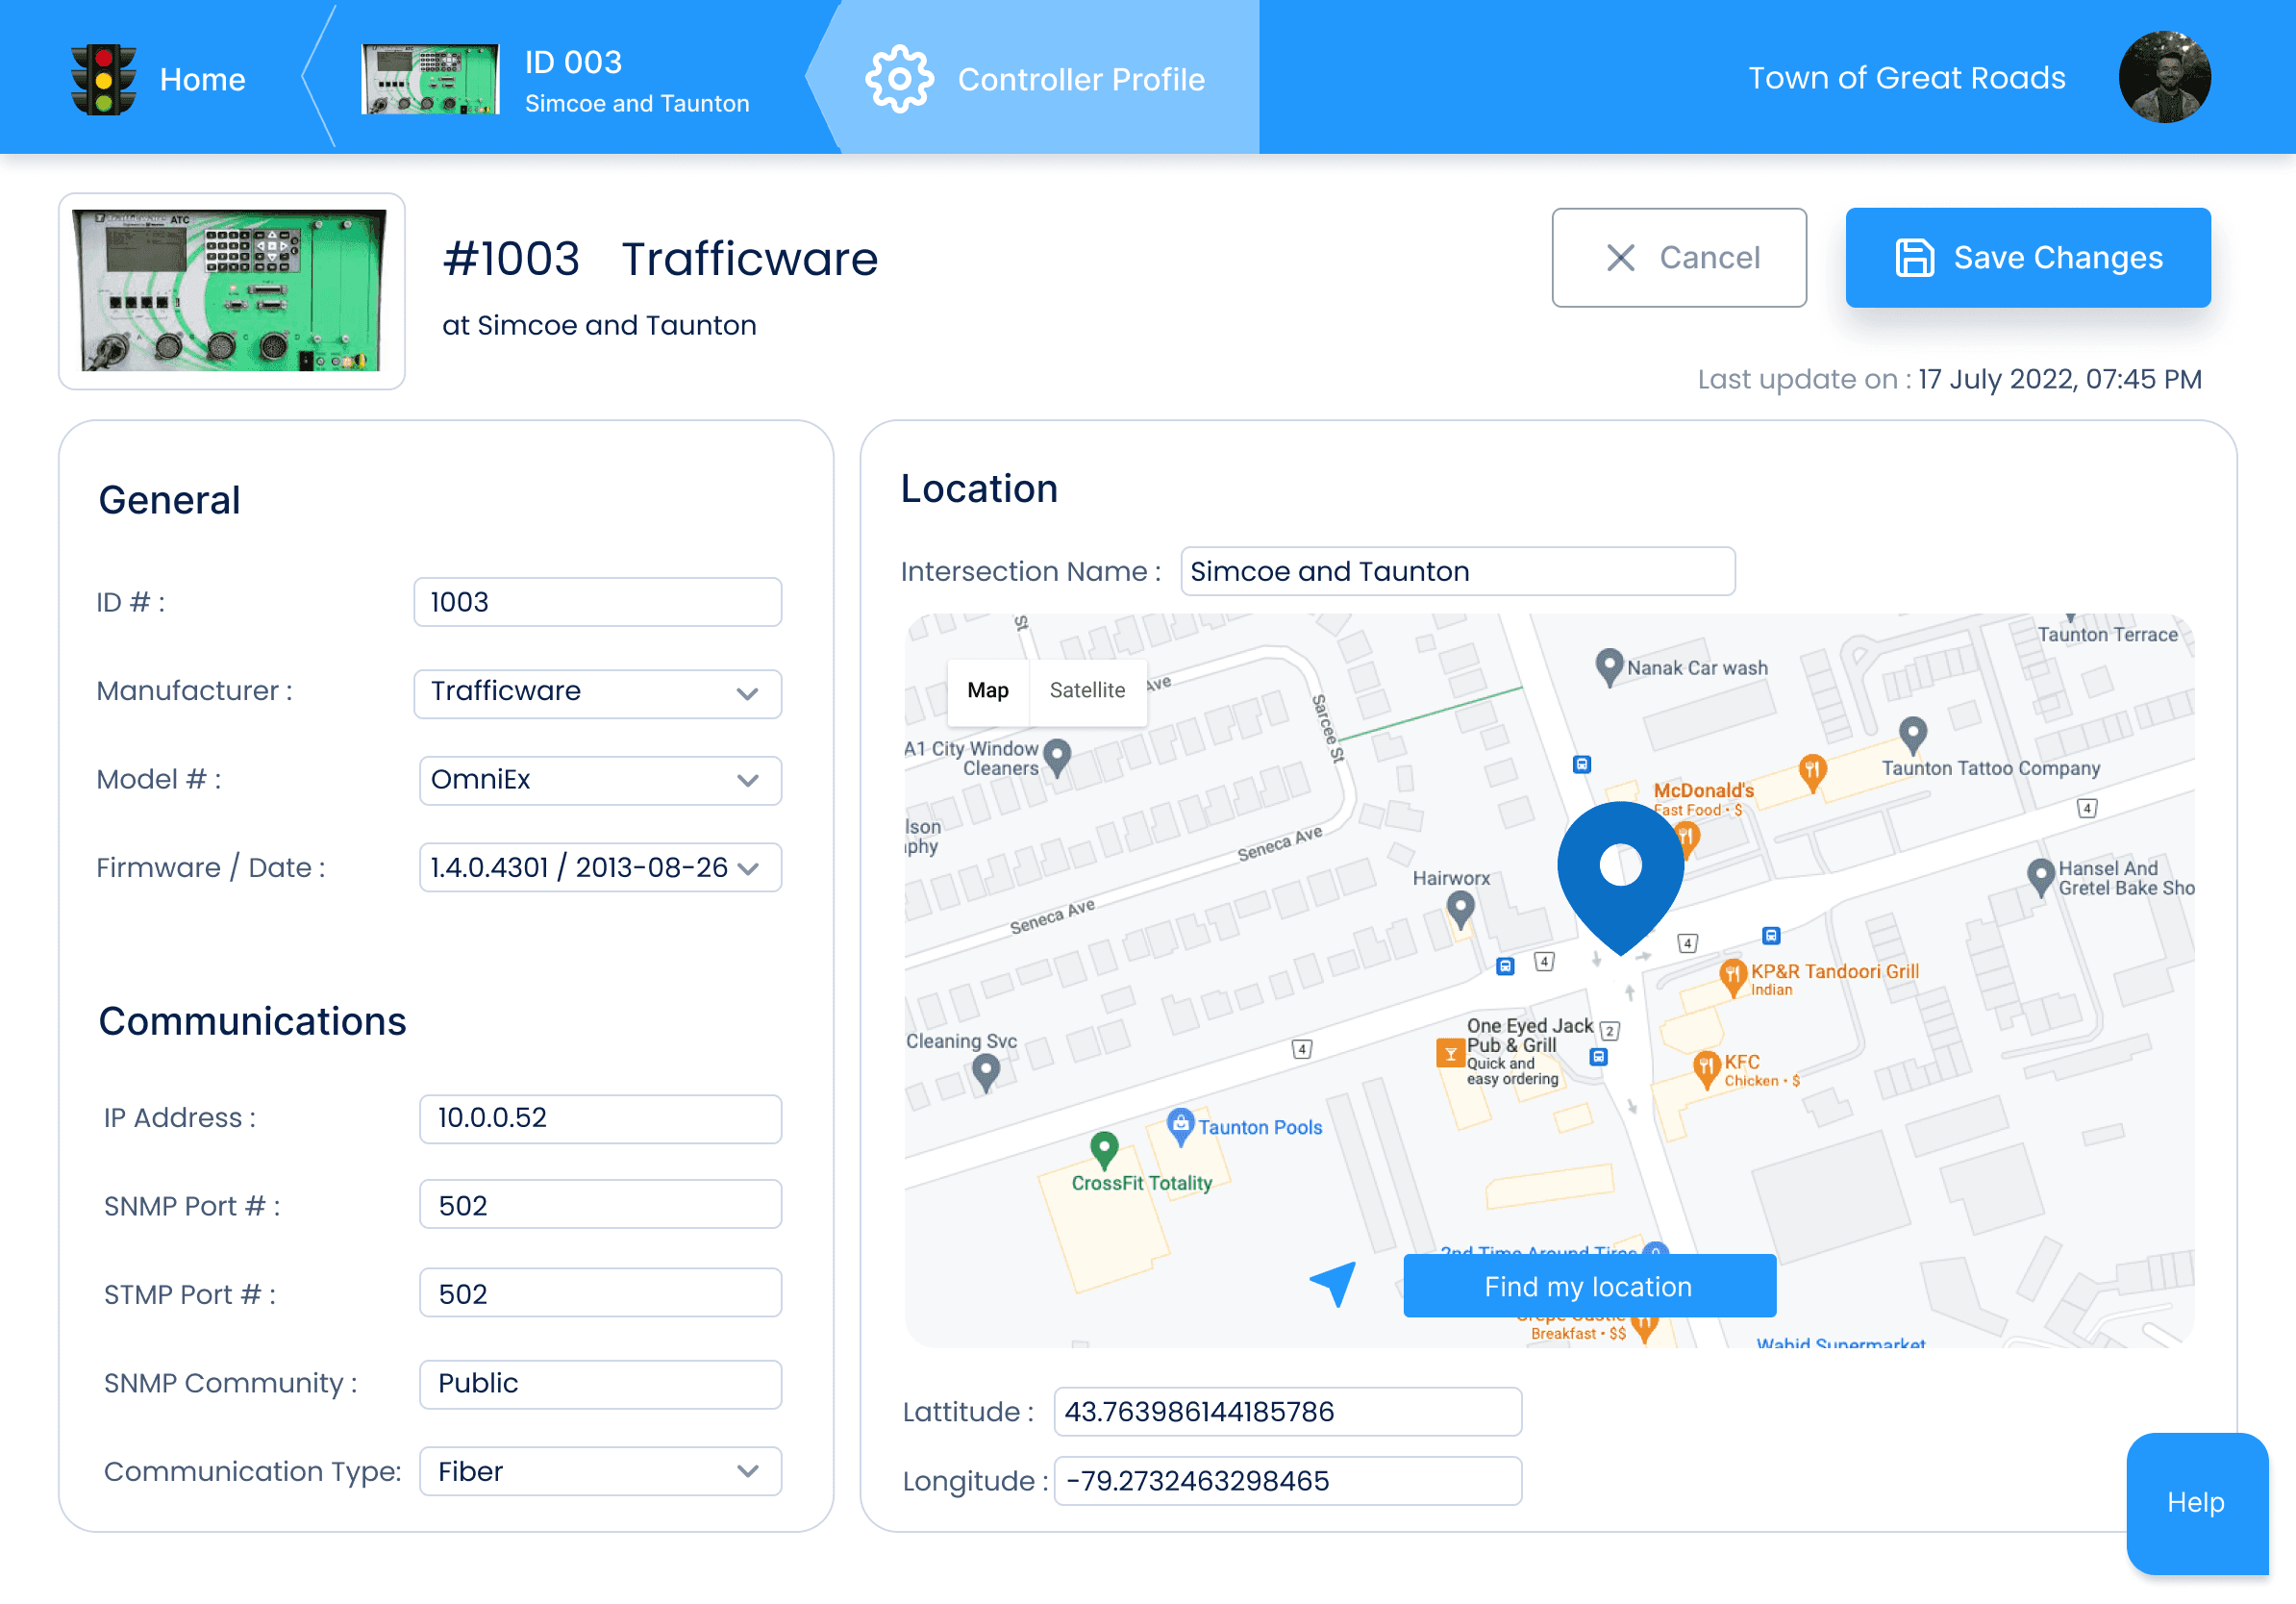
Task: Switch map to Map view
Action: coord(987,690)
